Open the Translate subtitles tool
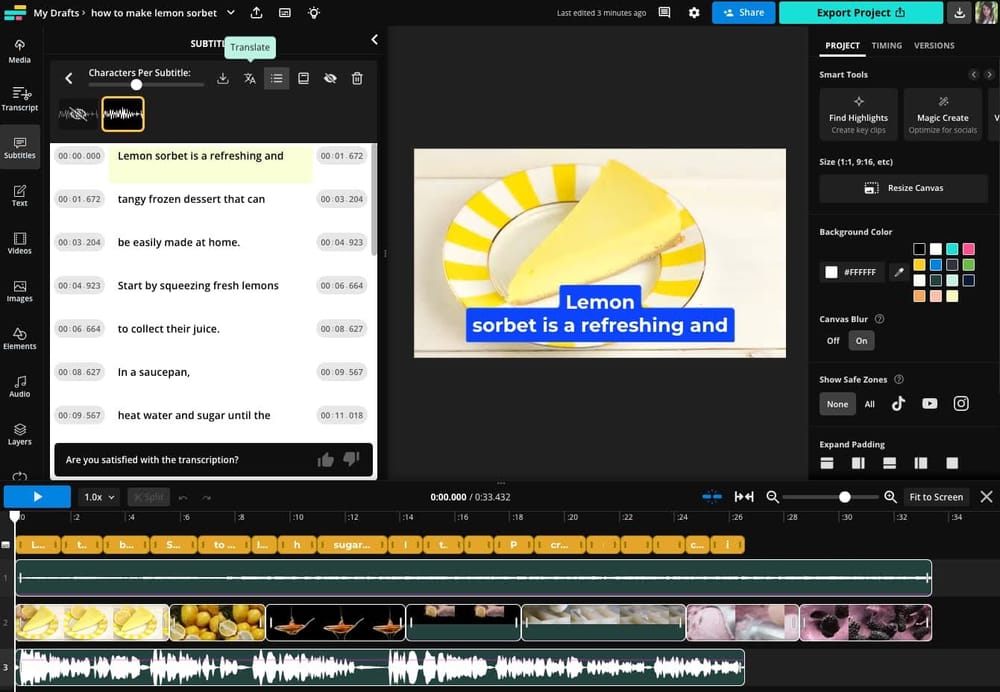This screenshot has width=1000, height=692. click(249, 78)
